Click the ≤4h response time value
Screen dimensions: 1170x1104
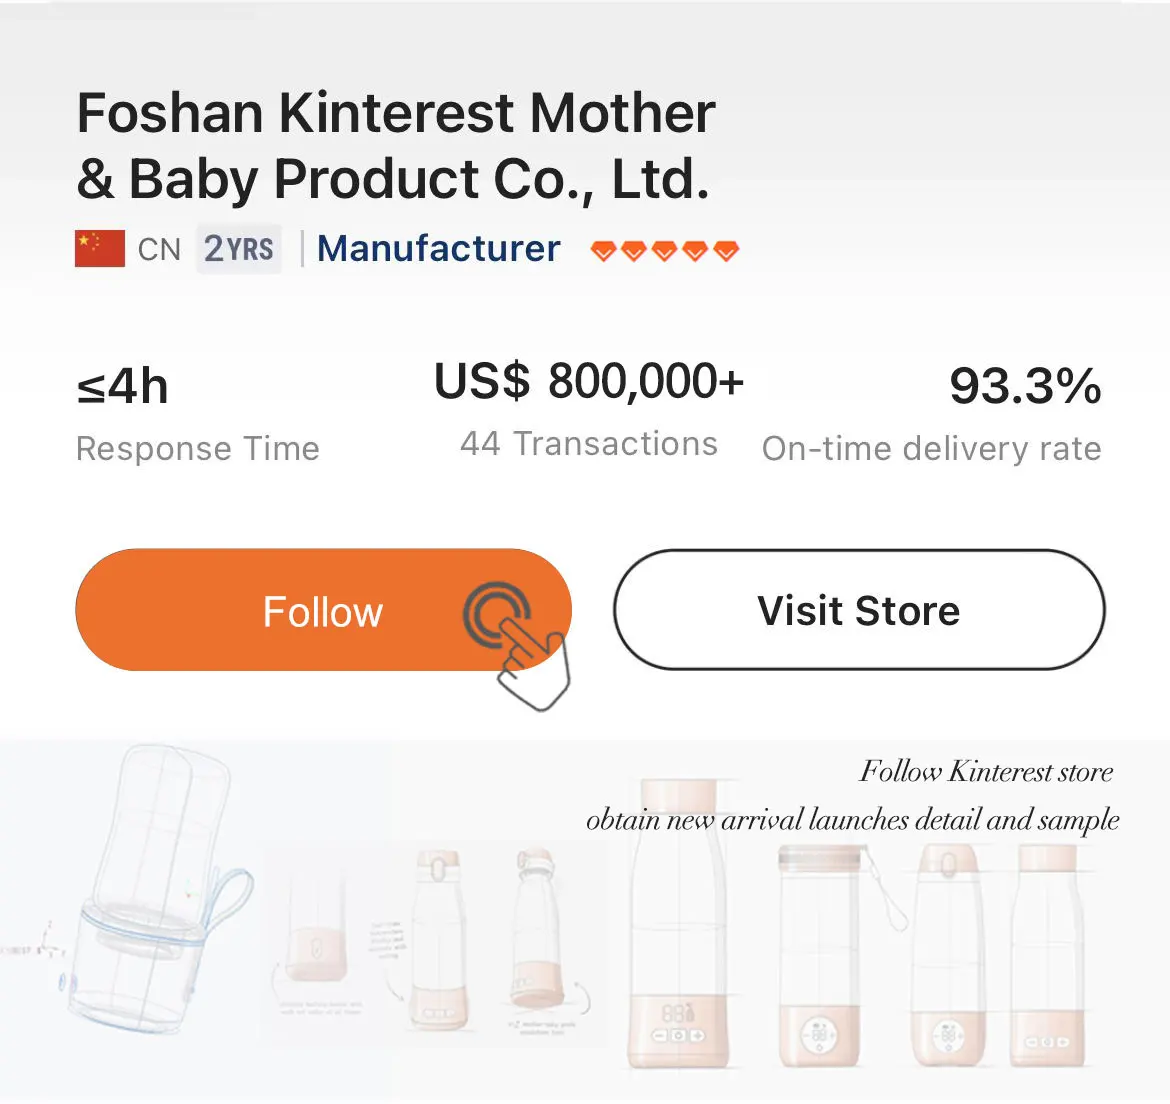click(122, 387)
